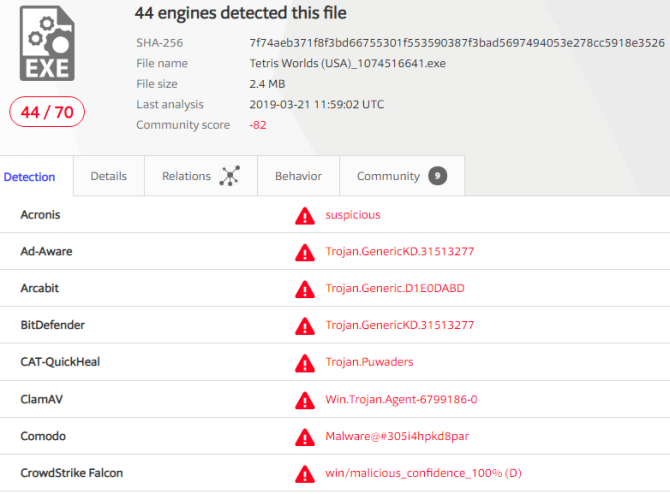Click the alert icon beside CAT-QuickHeal result
The height and width of the screenshot is (494, 670).
pyautogui.click(x=304, y=363)
